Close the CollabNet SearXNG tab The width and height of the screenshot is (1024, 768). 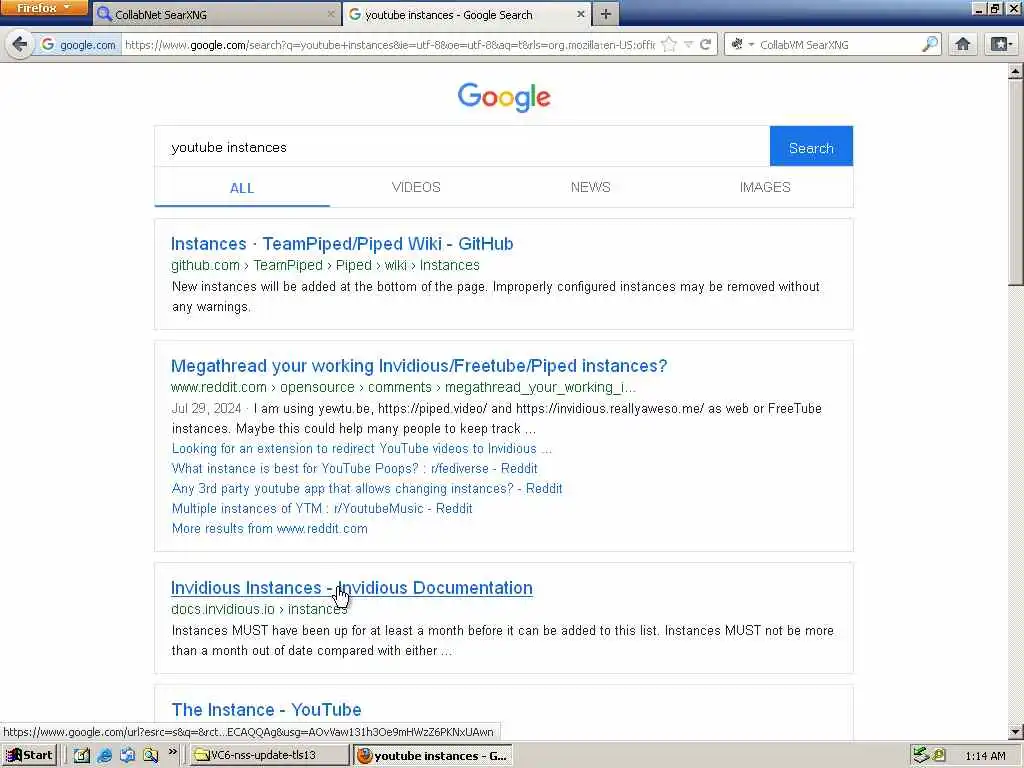330,14
